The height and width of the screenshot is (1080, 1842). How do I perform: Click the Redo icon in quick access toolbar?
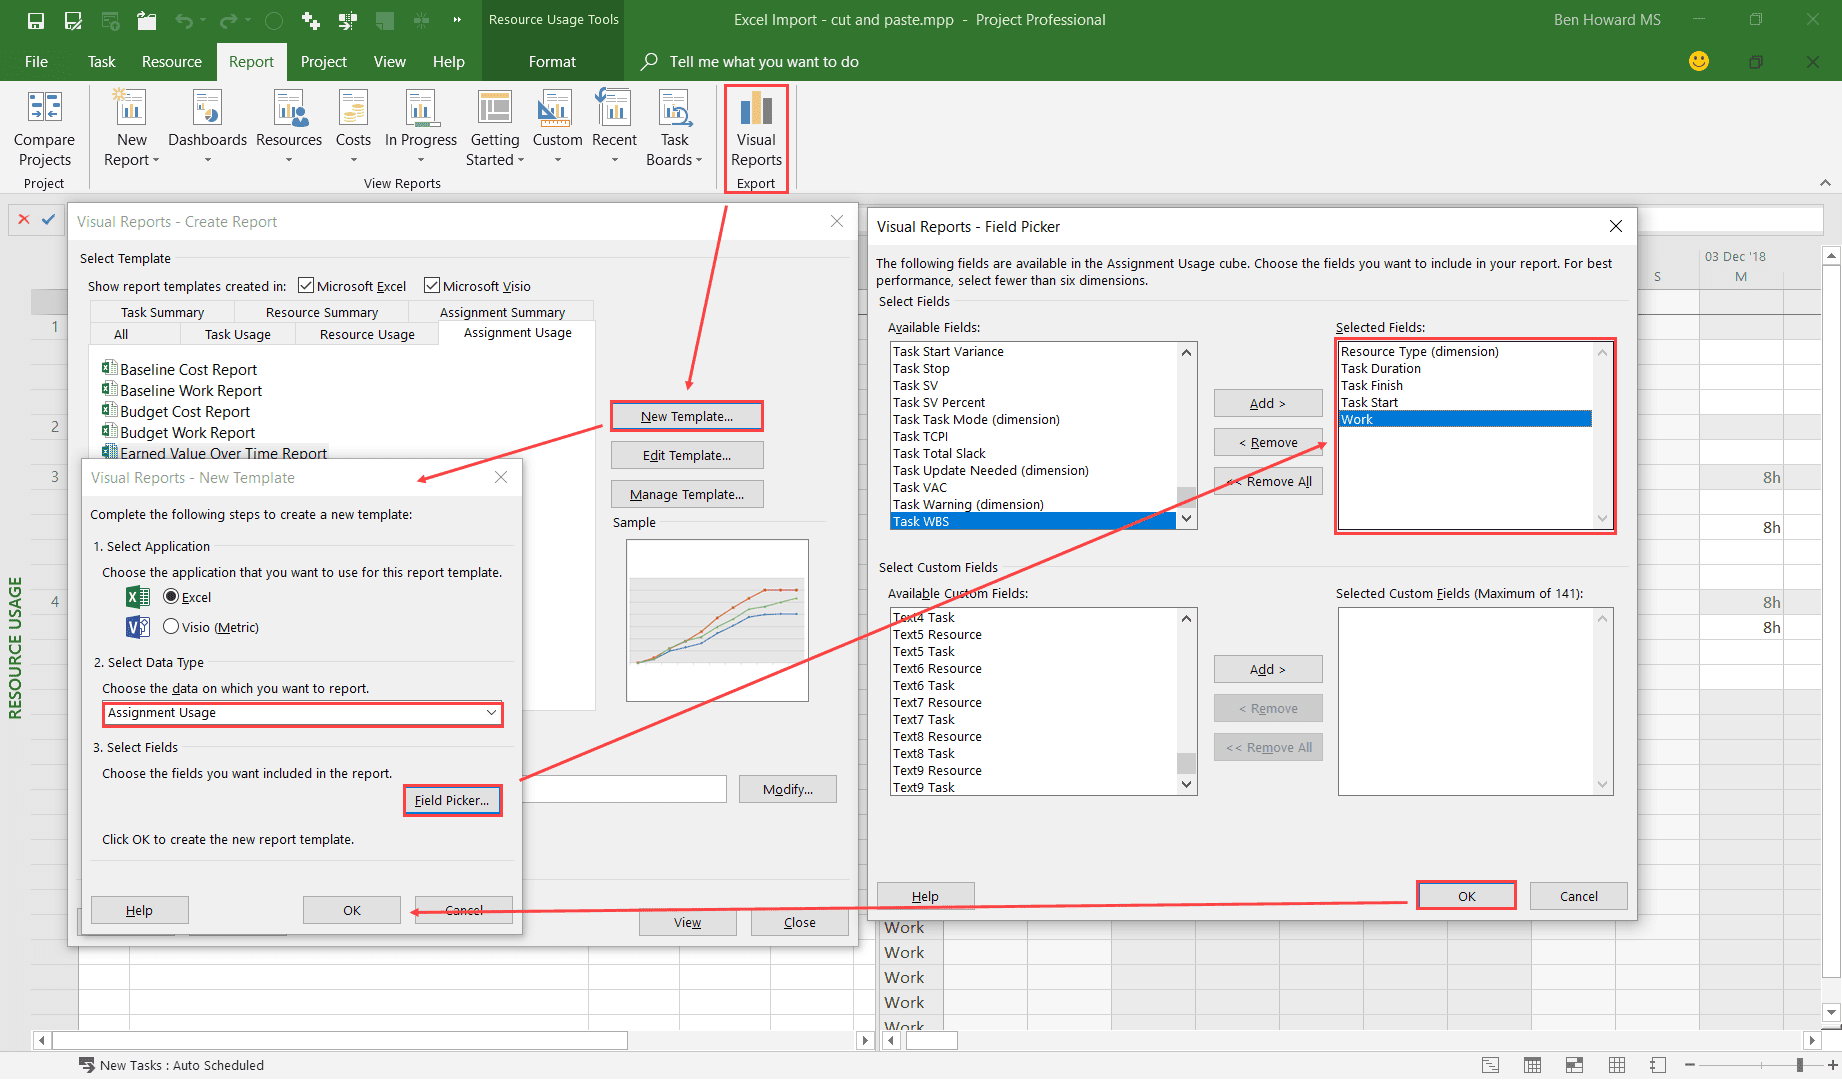[x=228, y=20]
